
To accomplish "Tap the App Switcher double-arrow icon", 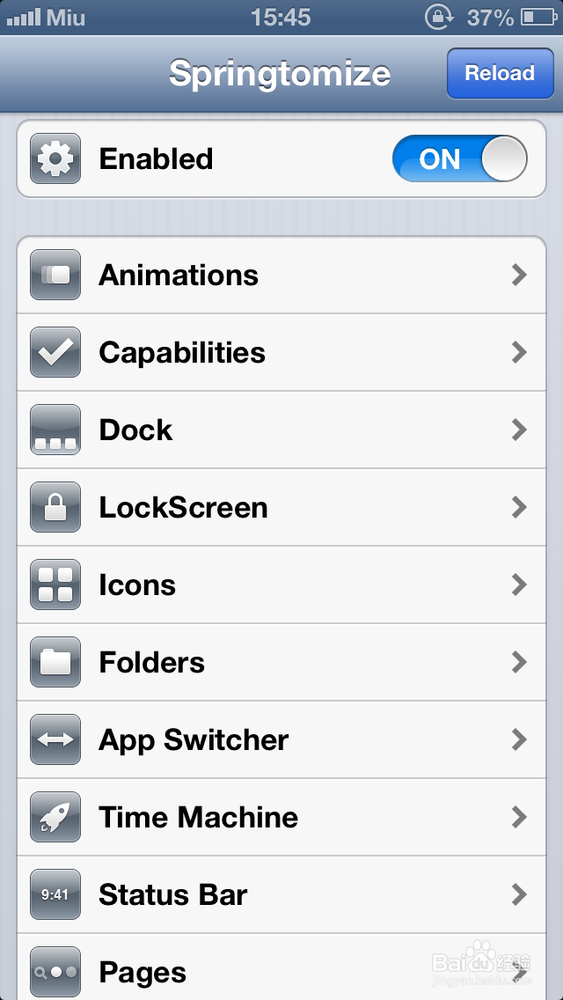I will [55, 740].
